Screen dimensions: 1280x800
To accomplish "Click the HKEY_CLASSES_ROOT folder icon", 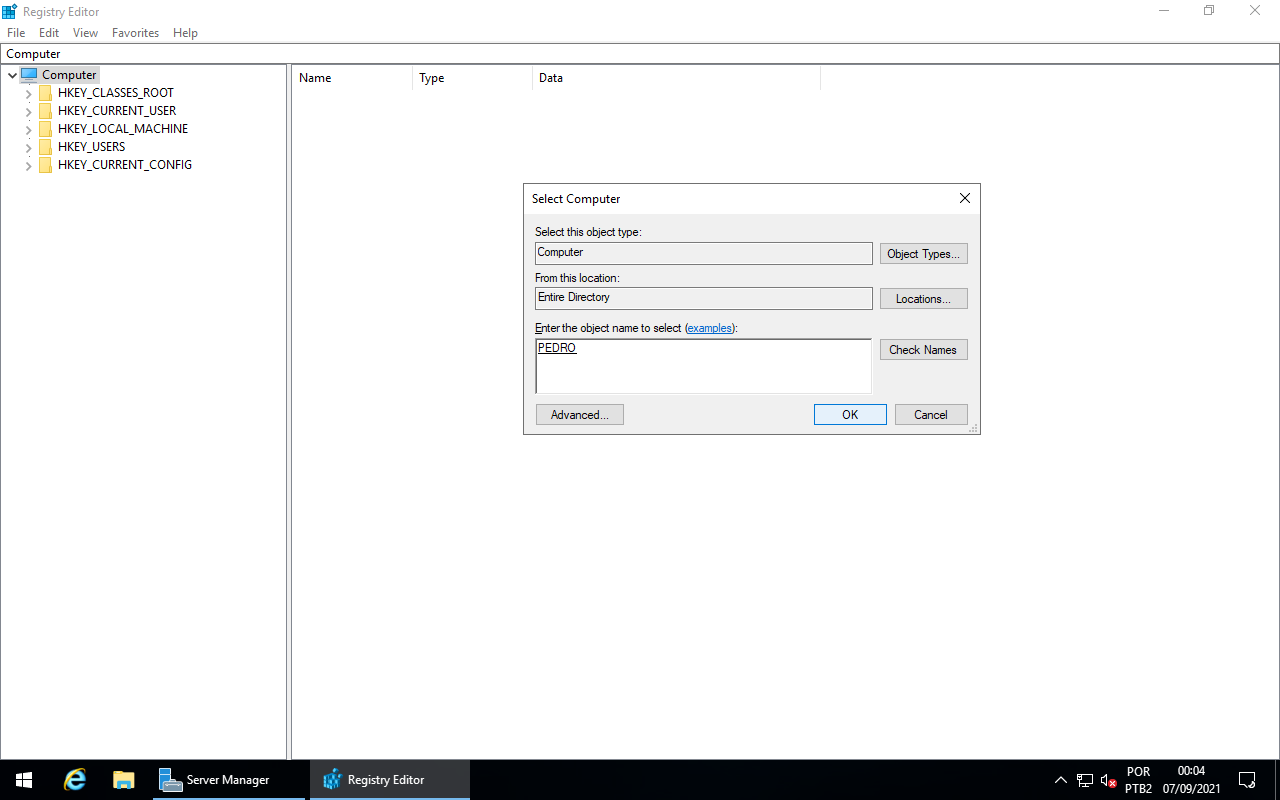I will click(45, 92).
